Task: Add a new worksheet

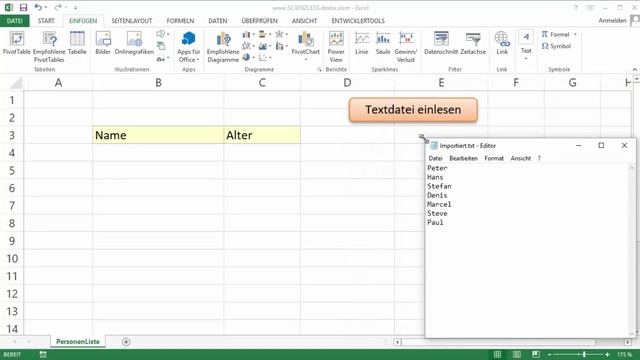Action: (x=126, y=342)
